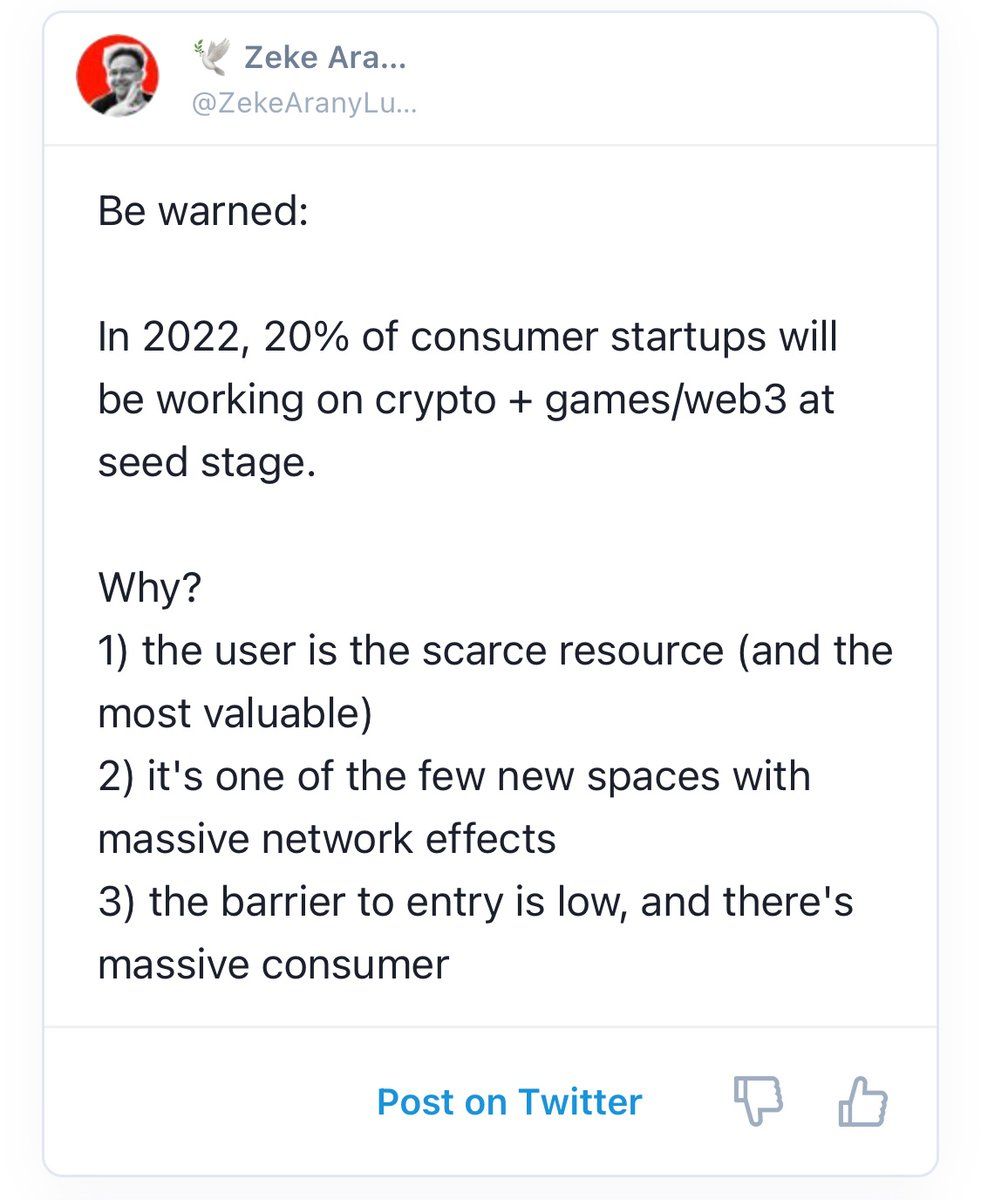The width and height of the screenshot is (981, 1200).
Task: Click the line starting "In 2022, 20%"
Action: point(466,338)
